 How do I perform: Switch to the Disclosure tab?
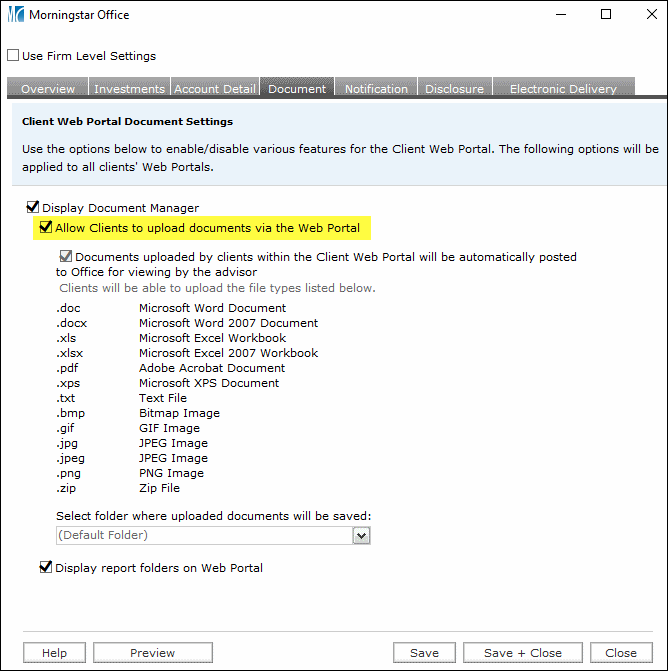click(x=454, y=89)
